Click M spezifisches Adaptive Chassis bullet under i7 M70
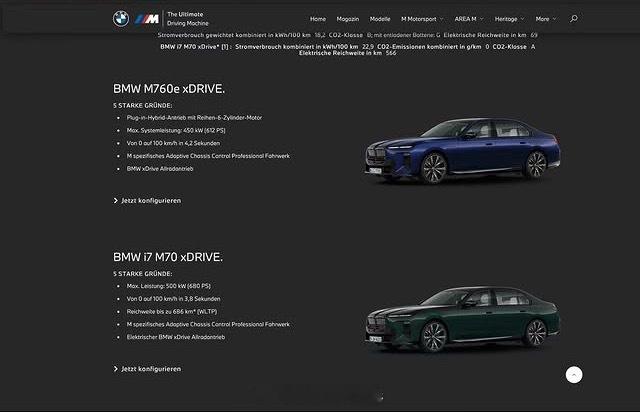Image resolution: width=640 pixels, height=412 pixels. (208, 324)
